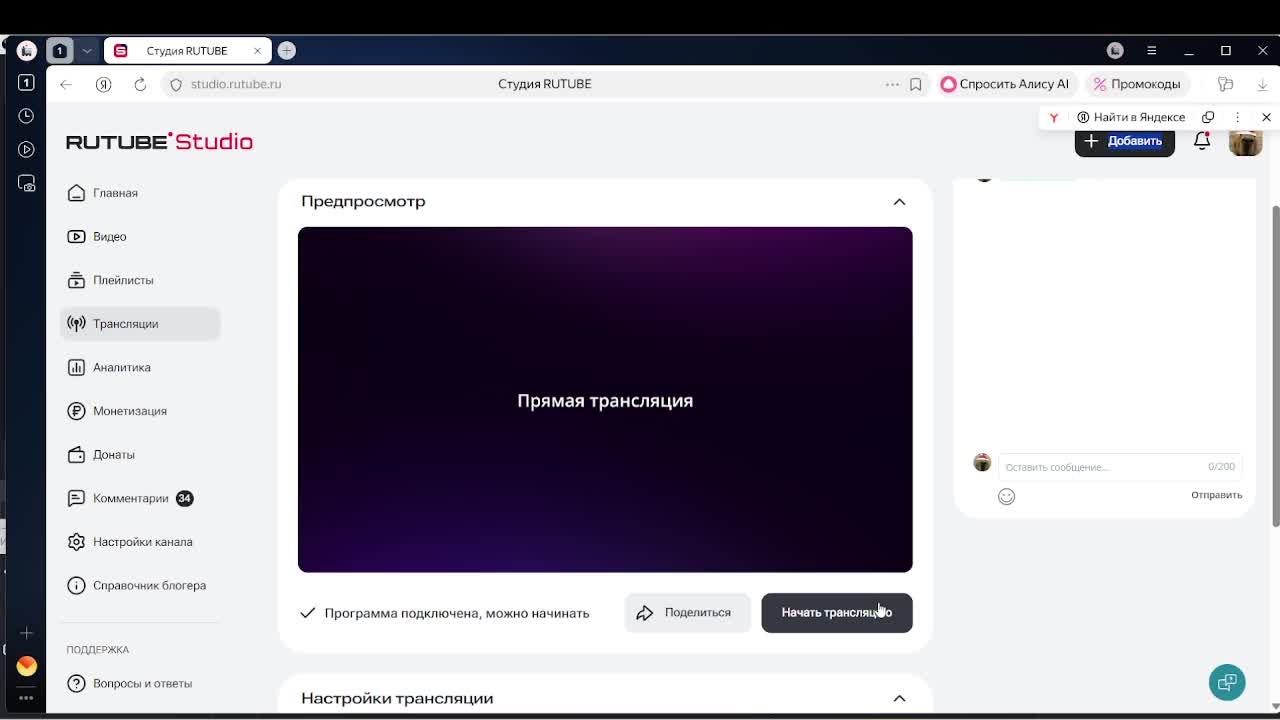Open Комментарии with 34 badge
Screen dimensions: 1280x720
[x=140, y=498]
